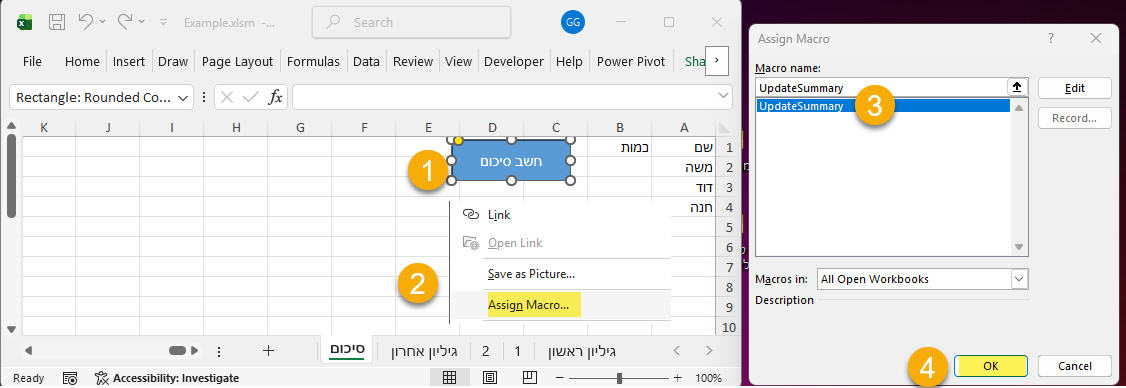Choose Assign Macro from context menu
1126x388 pixels.
(529, 305)
